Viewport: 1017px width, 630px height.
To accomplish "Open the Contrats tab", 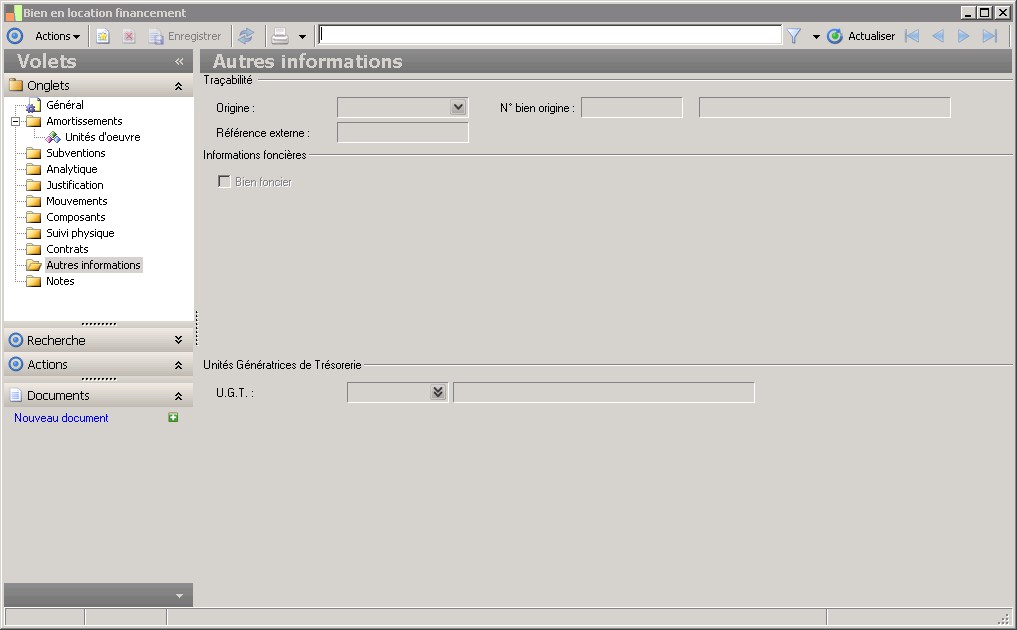I will [x=67, y=249].
